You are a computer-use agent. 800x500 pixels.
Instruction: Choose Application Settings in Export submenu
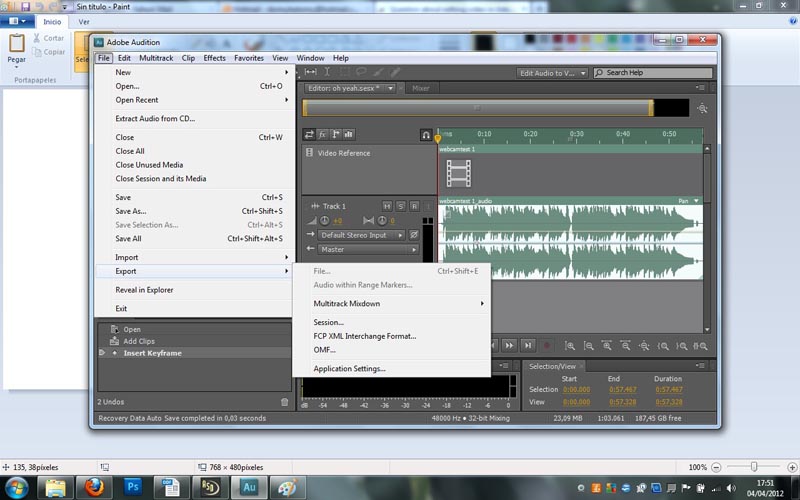392,369
